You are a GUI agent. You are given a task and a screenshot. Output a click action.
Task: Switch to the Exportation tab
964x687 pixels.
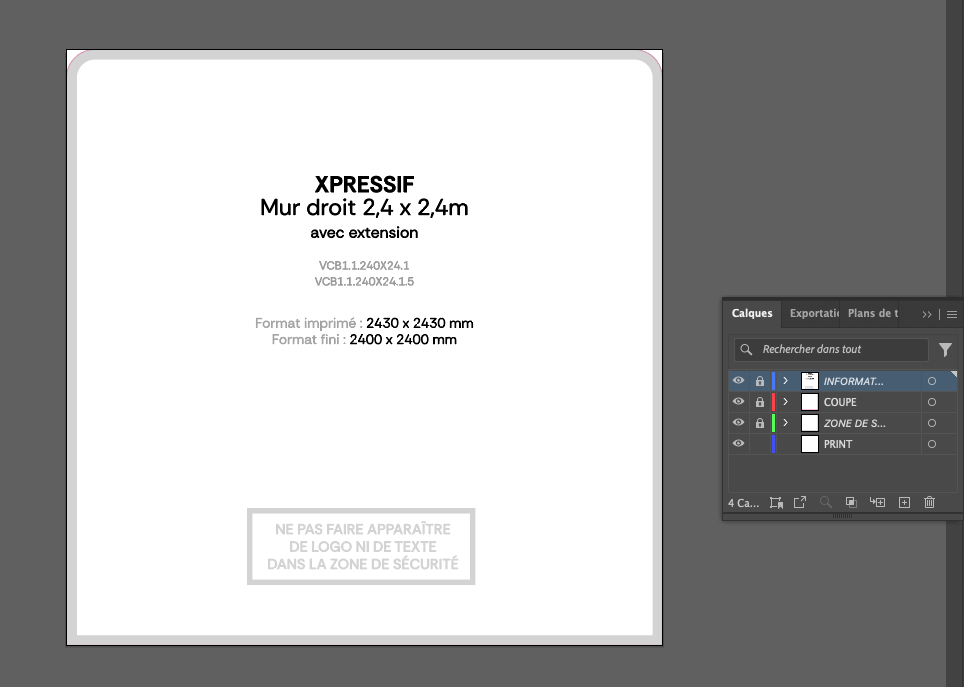click(813, 313)
